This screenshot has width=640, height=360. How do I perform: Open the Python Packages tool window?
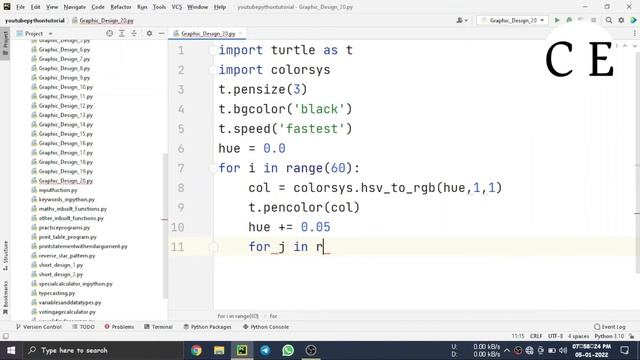click(x=207, y=327)
